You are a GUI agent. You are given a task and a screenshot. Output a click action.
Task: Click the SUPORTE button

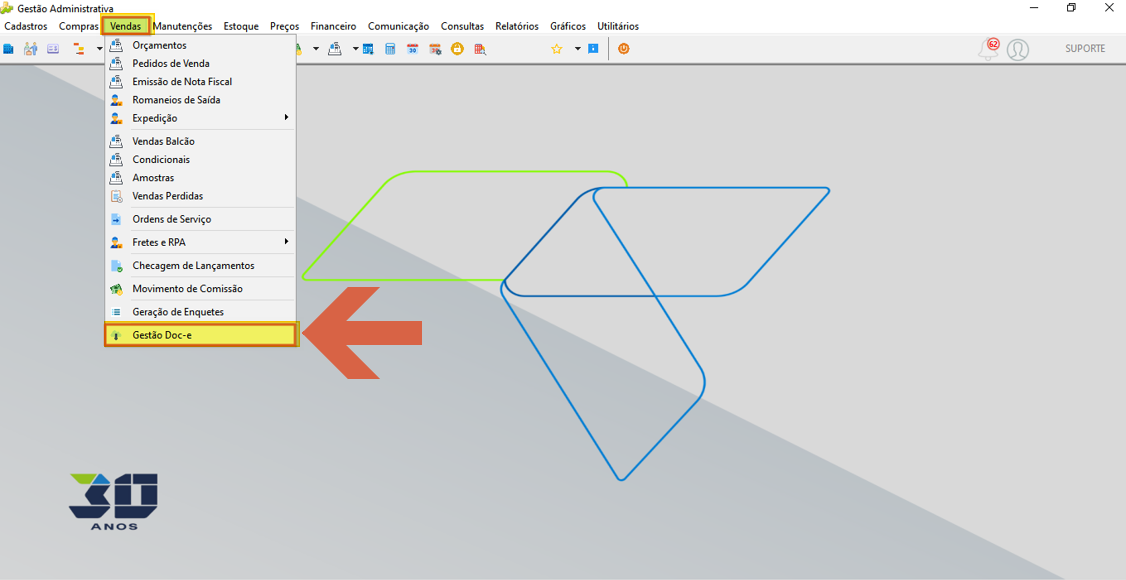(1085, 49)
